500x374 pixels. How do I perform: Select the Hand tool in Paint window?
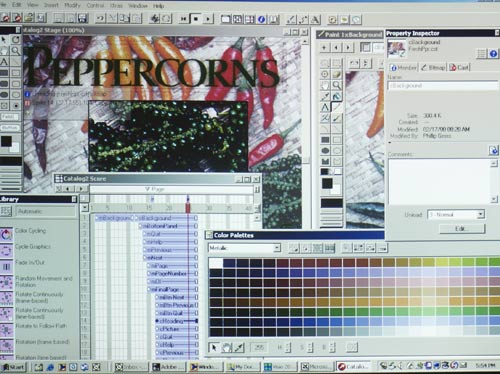pos(325,85)
